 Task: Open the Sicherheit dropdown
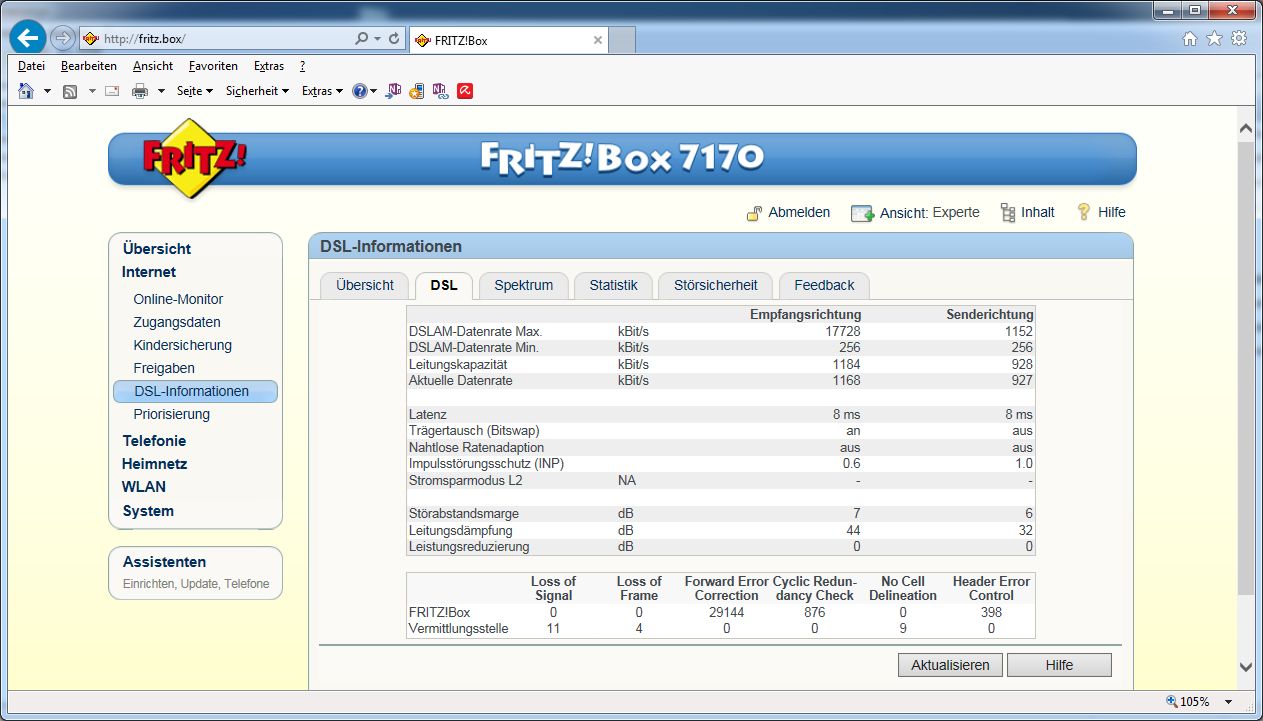click(x=257, y=91)
